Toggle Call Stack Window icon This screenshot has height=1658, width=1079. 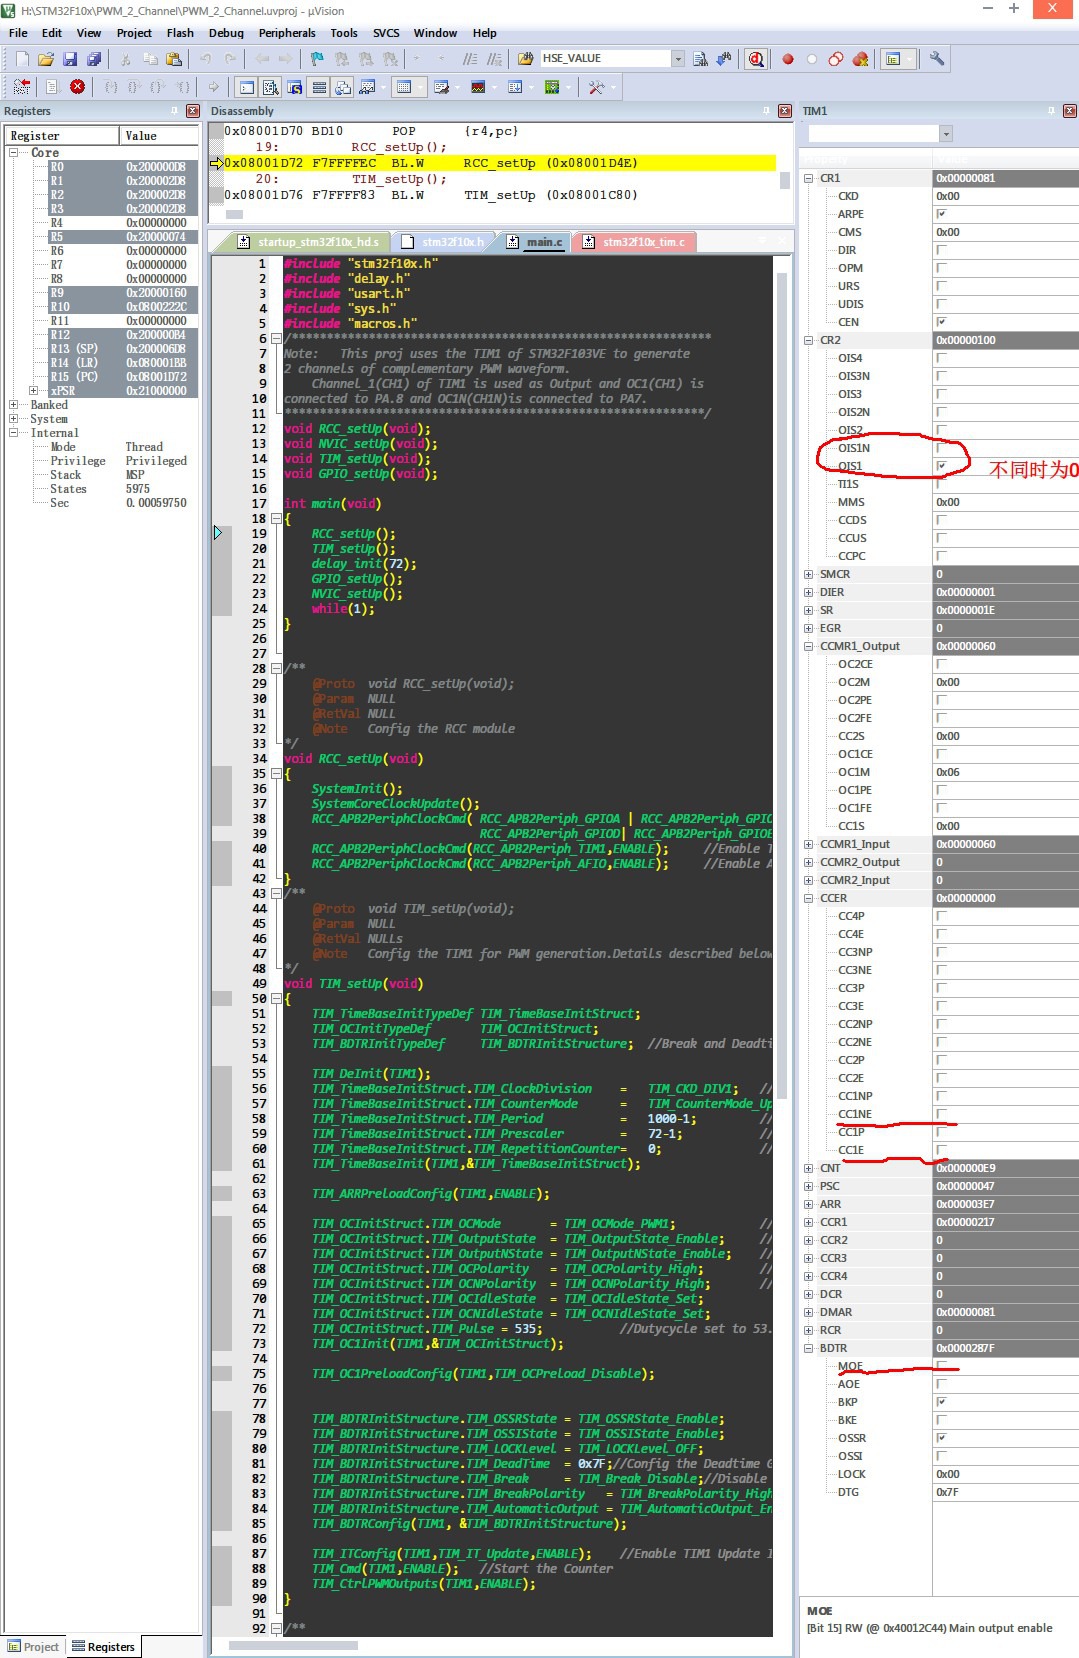point(343,87)
